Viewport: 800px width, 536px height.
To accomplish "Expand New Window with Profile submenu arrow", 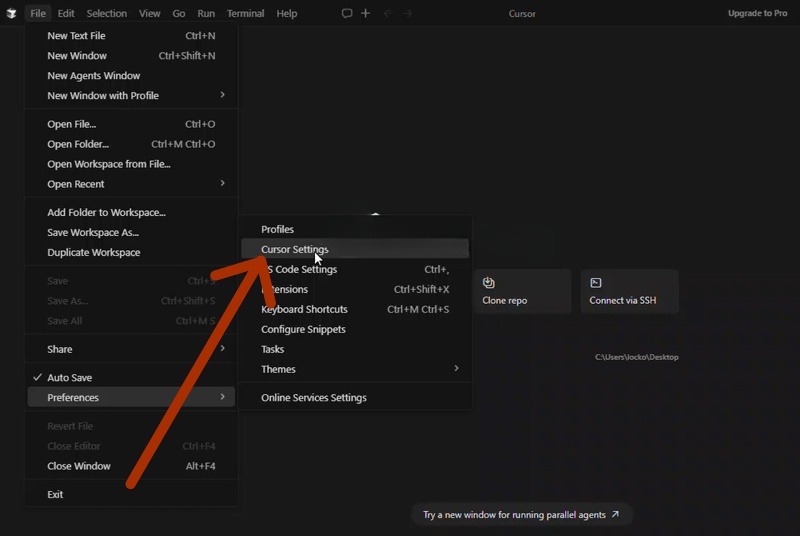I will (222, 95).
